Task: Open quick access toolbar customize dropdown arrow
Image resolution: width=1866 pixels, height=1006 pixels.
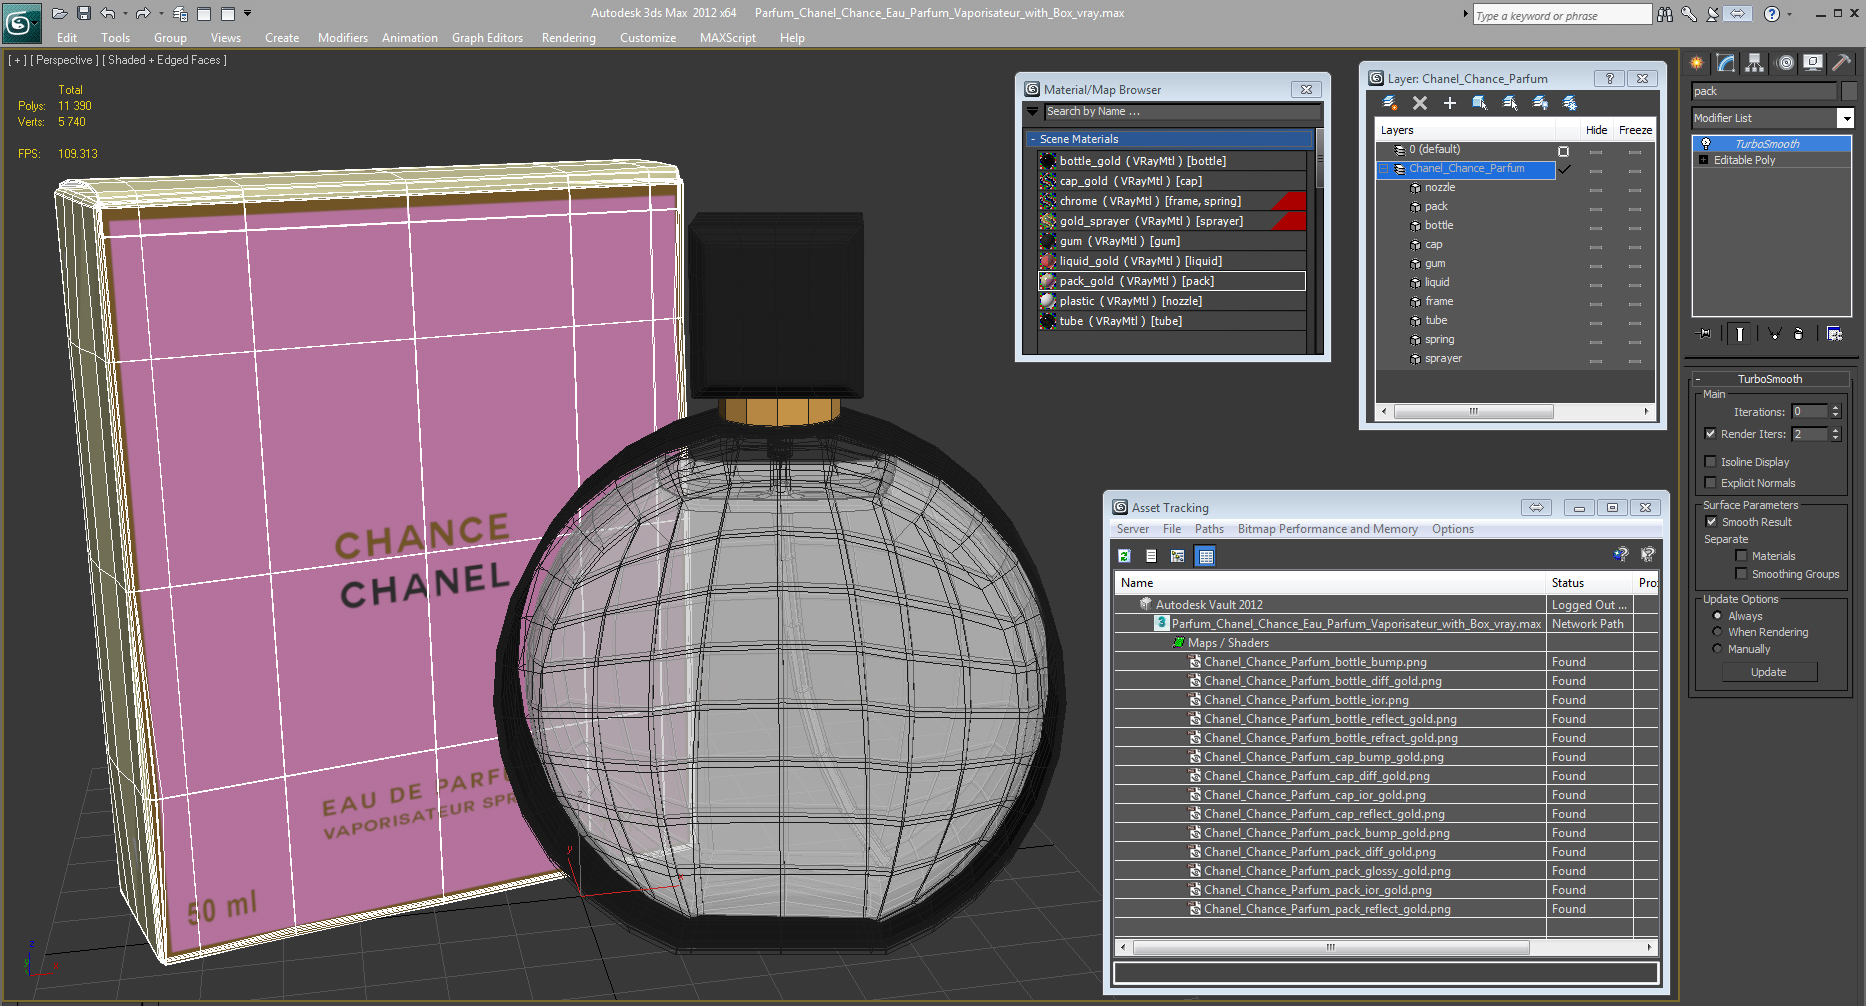Action: click(x=248, y=13)
